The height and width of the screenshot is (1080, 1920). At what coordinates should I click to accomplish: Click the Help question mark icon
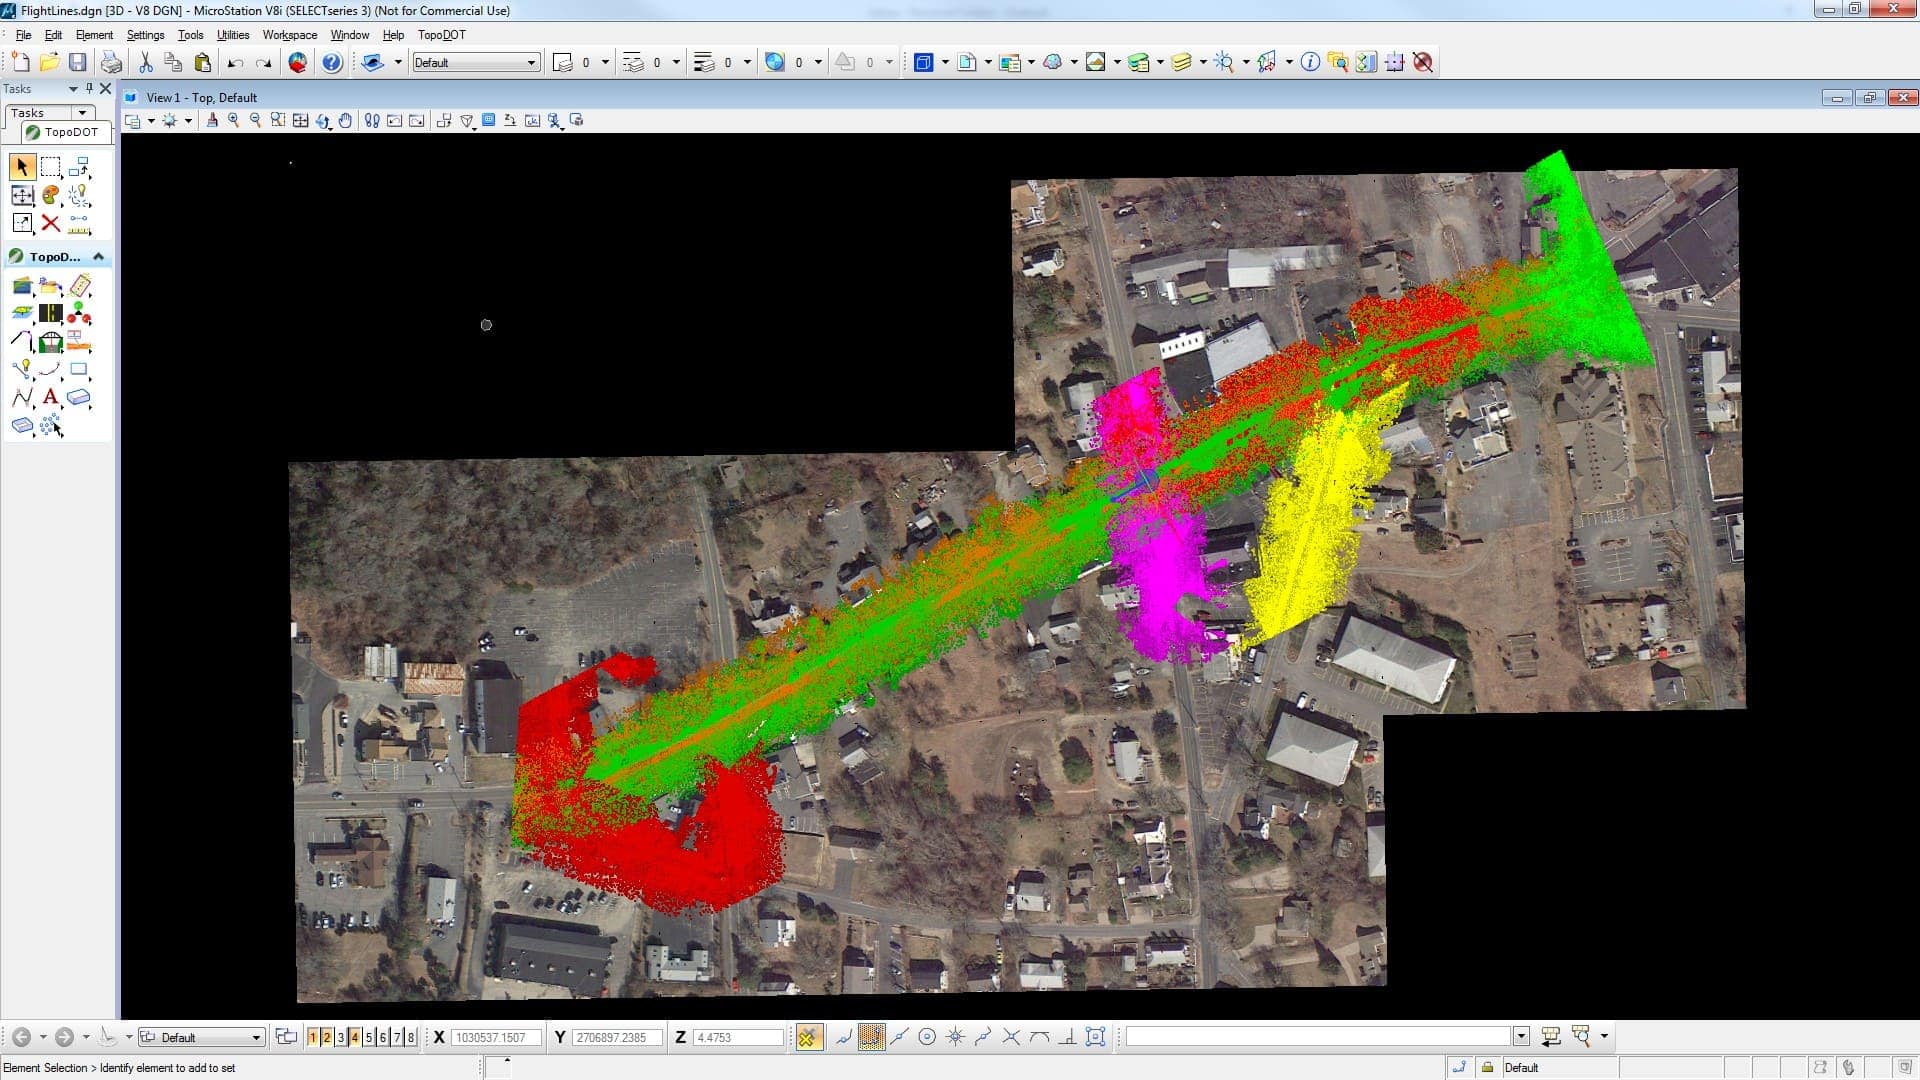click(332, 63)
